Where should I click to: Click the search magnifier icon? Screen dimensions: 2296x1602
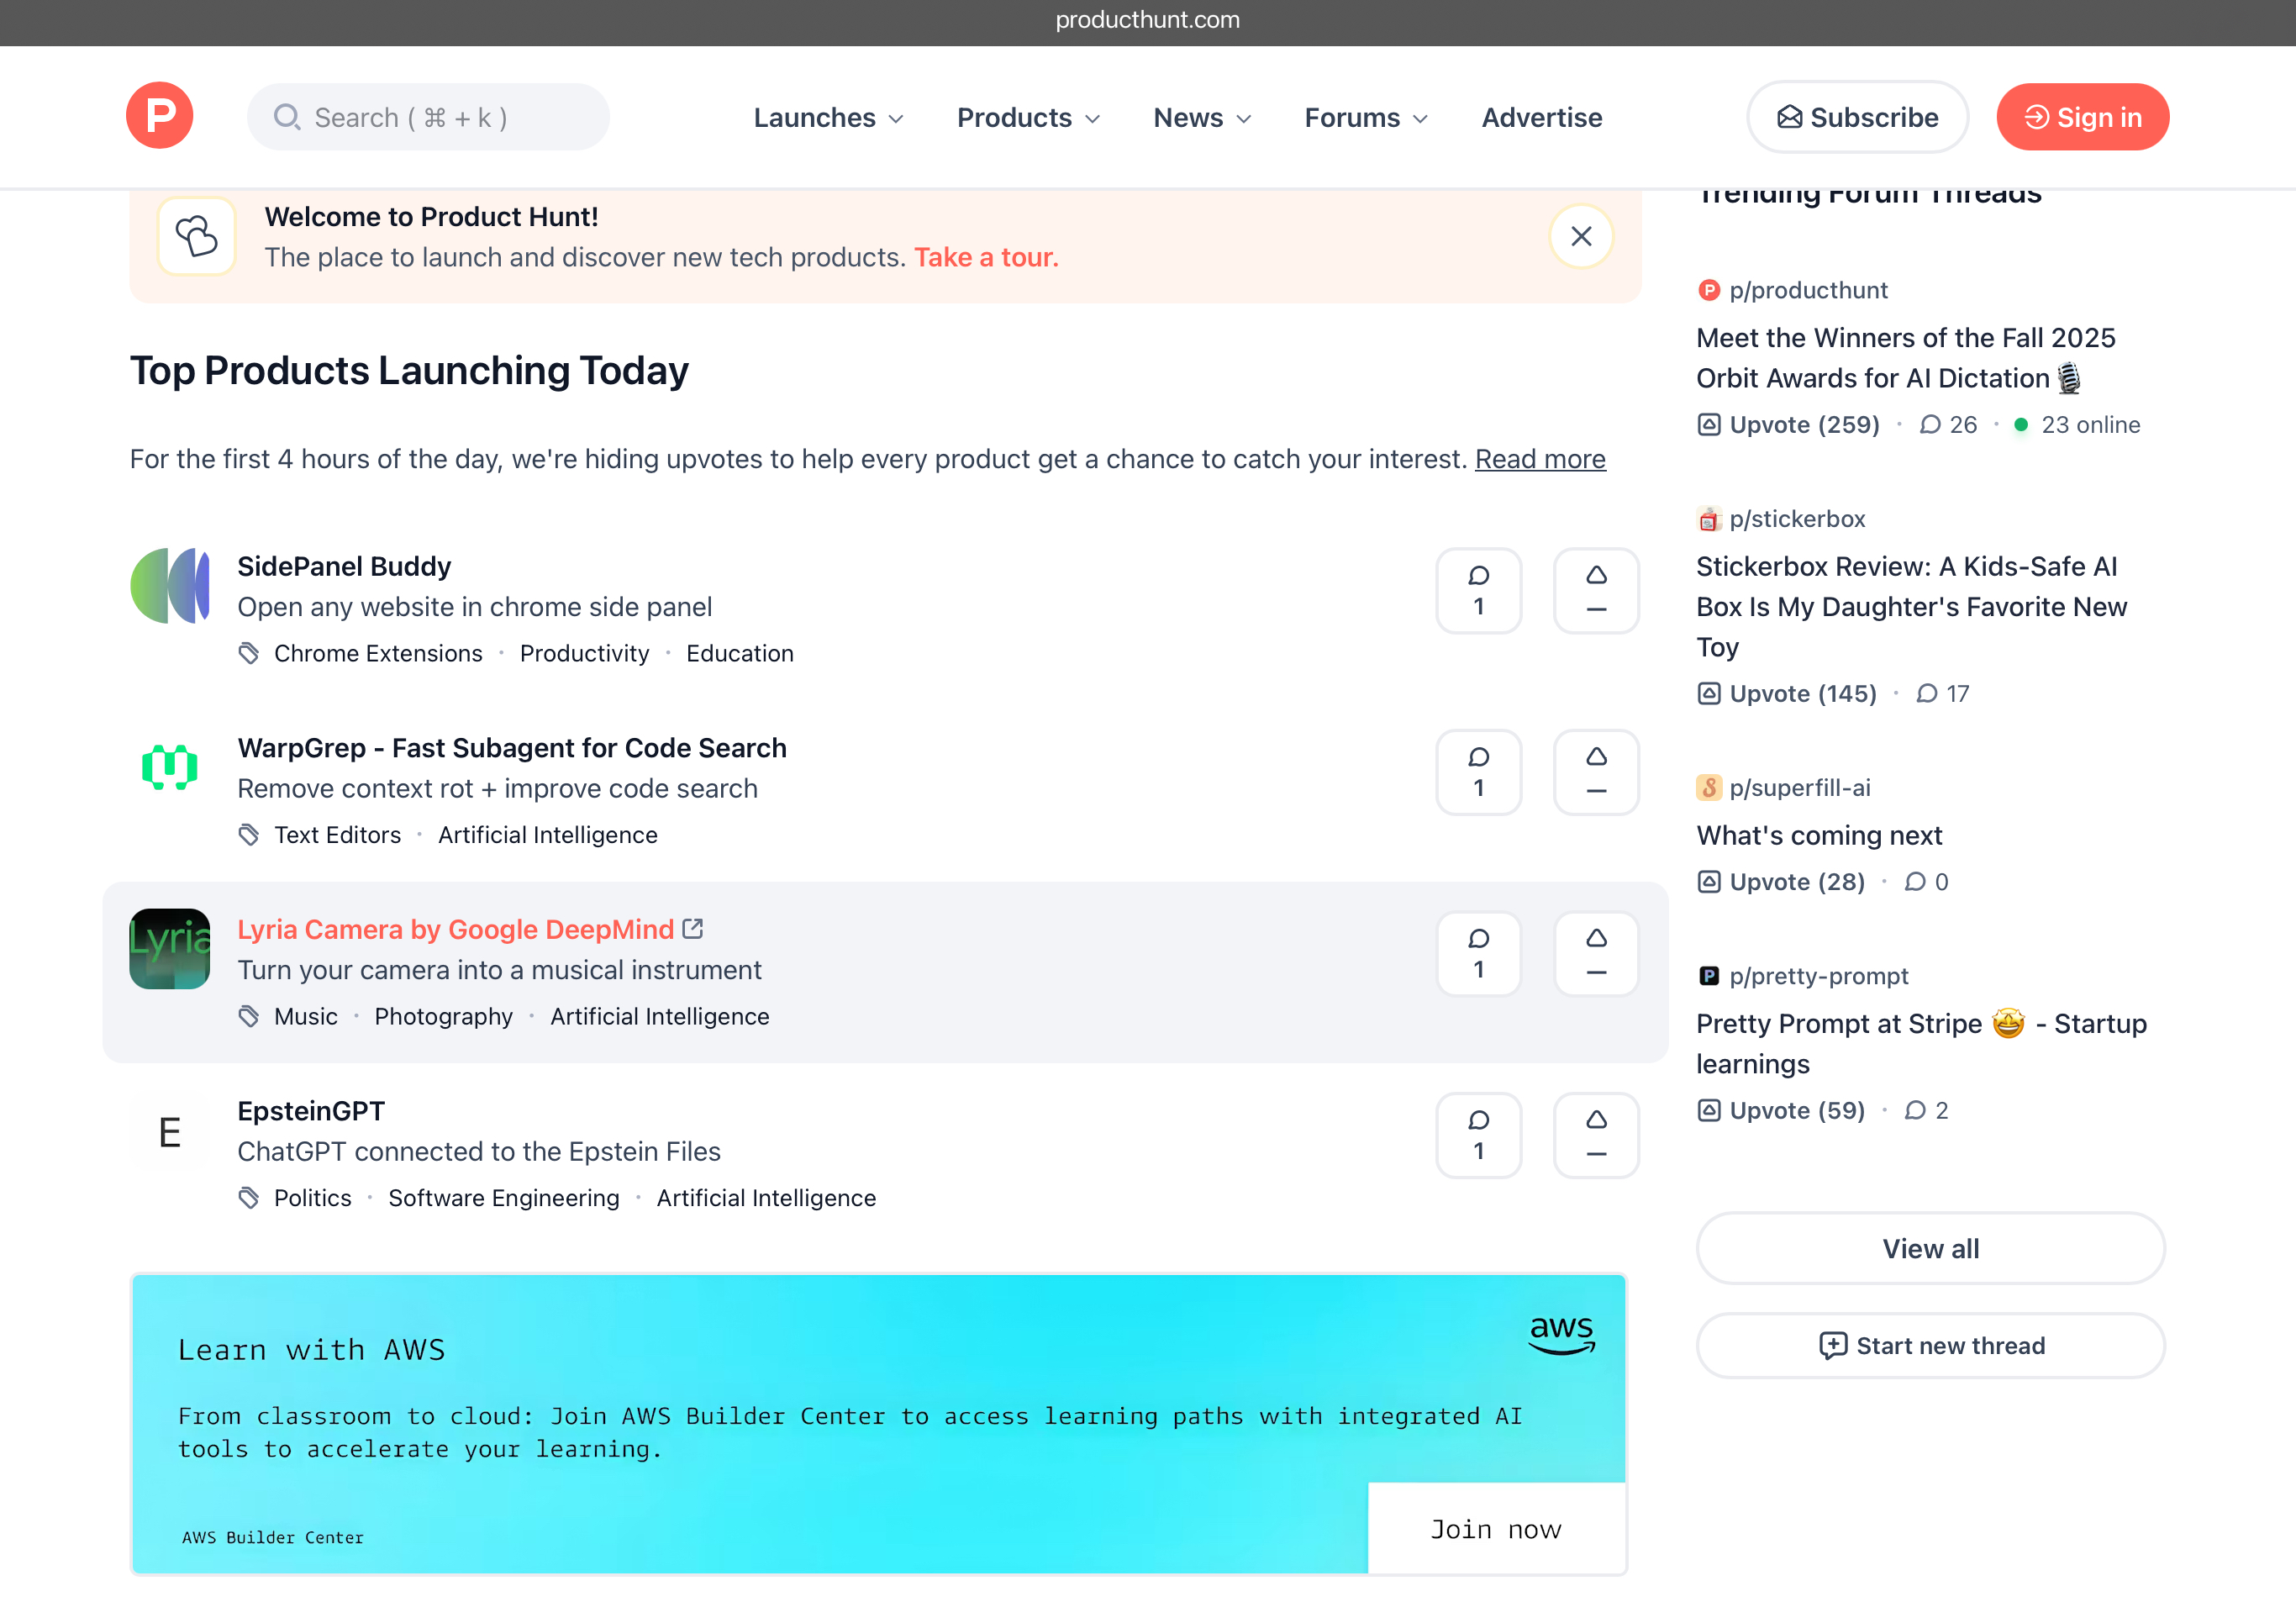pyautogui.click(x=287, y=117)
